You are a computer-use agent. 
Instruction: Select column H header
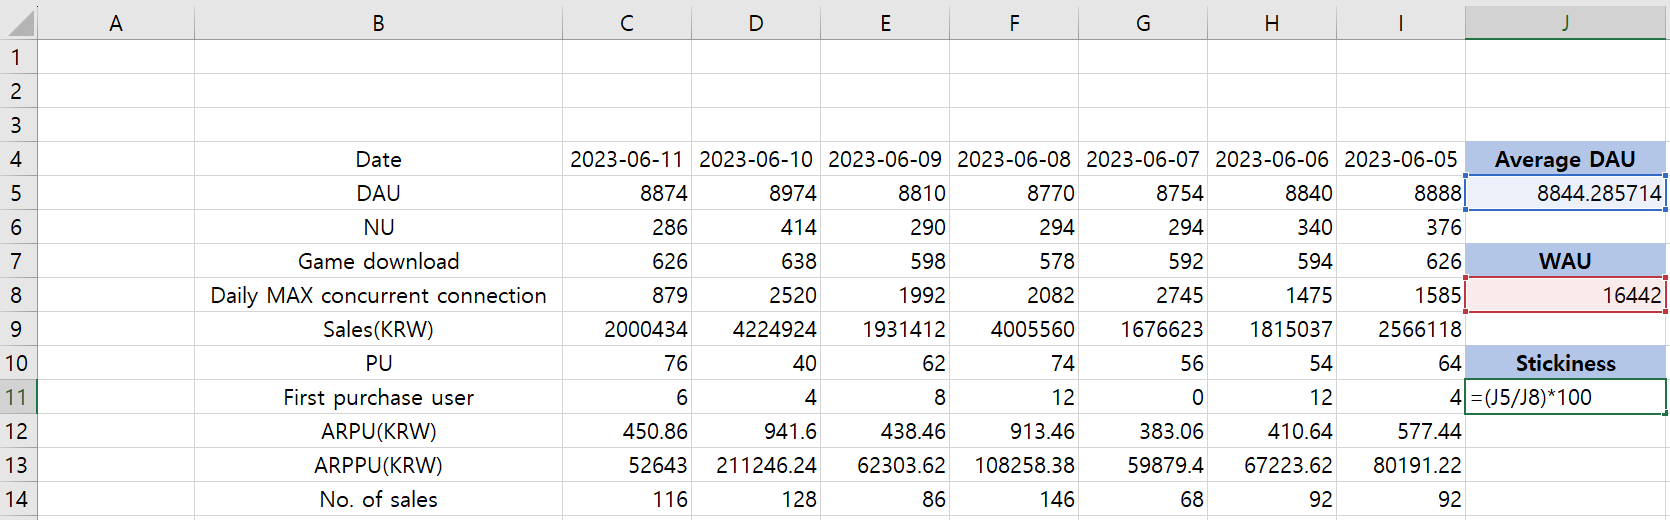pos(1272,23)
